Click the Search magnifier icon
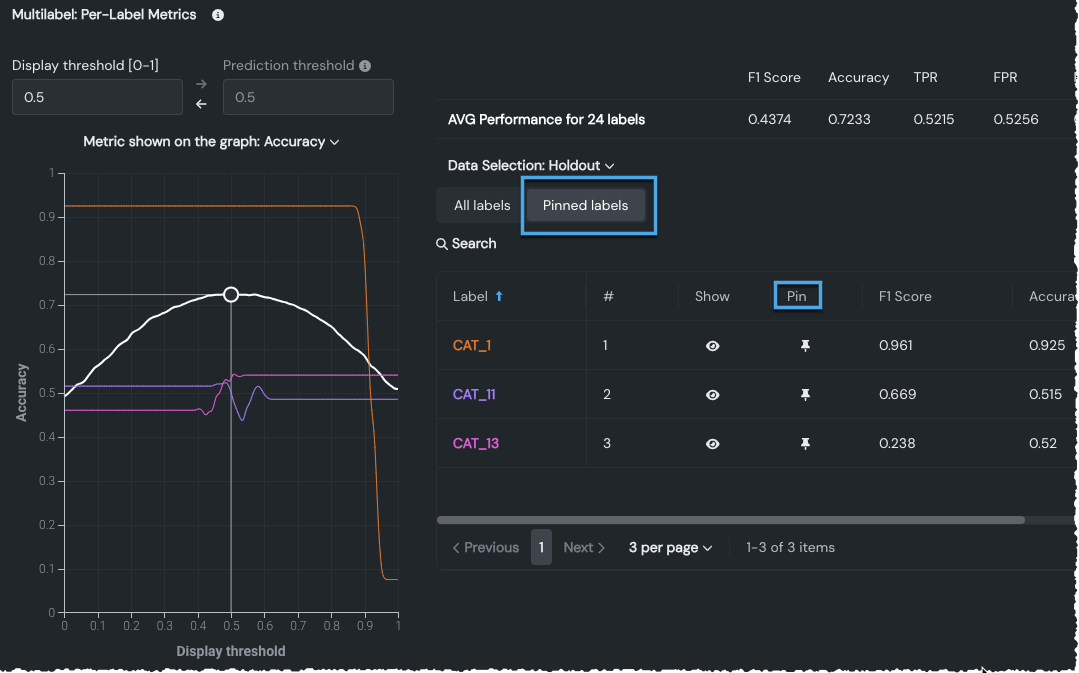The image size is (1079, 673). tap(442, 244)
